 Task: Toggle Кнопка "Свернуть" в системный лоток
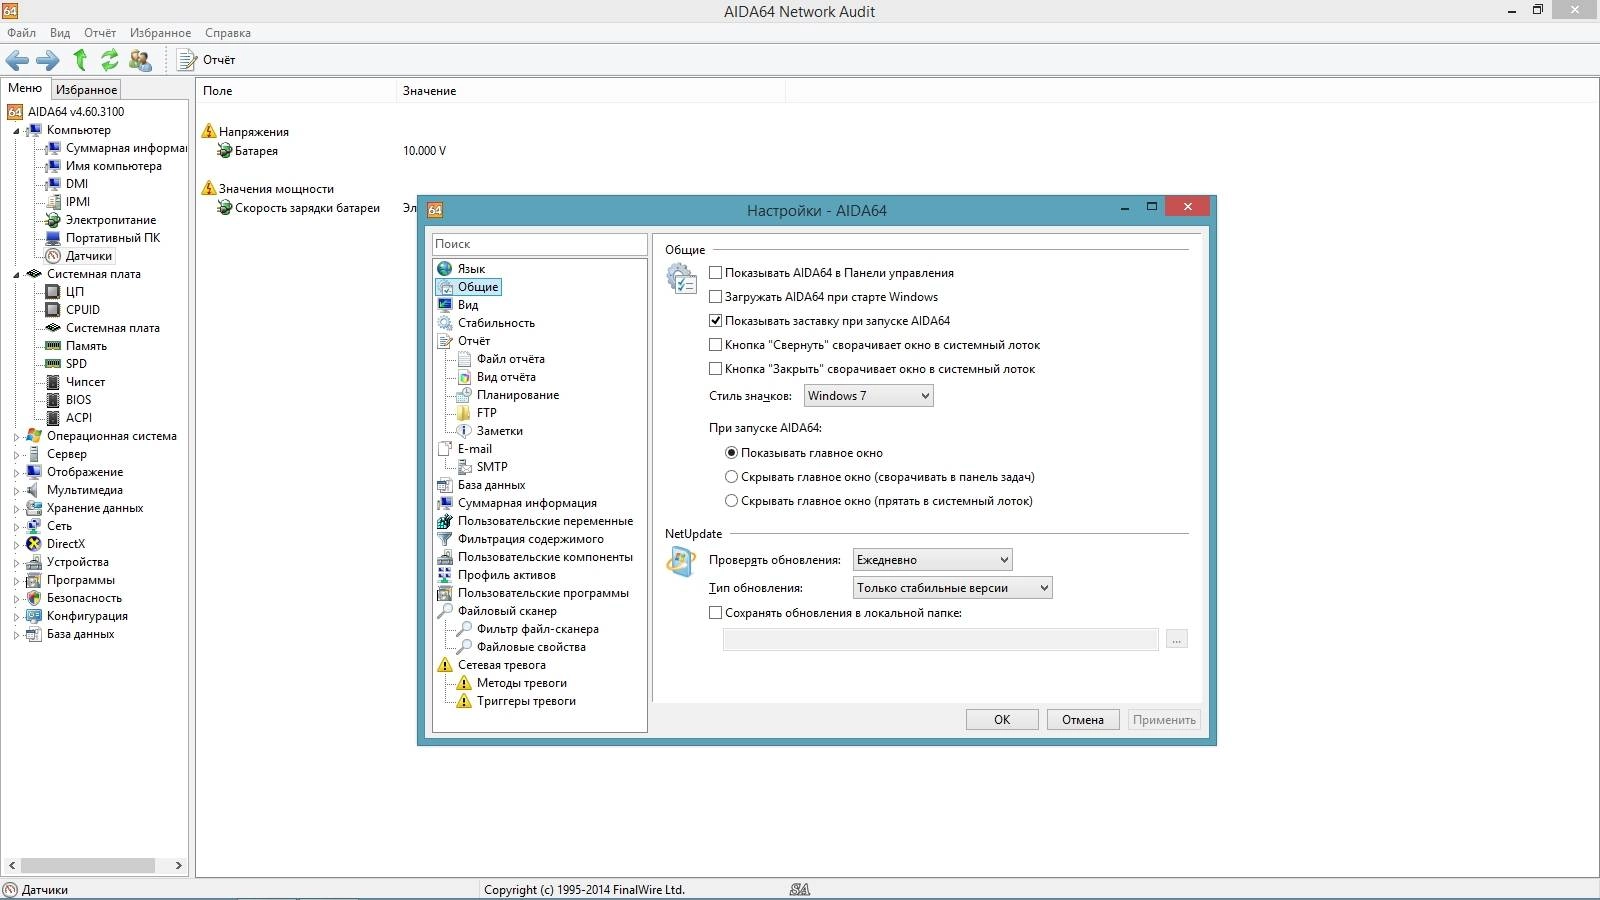pyautogui.click(x=715, y=344)
